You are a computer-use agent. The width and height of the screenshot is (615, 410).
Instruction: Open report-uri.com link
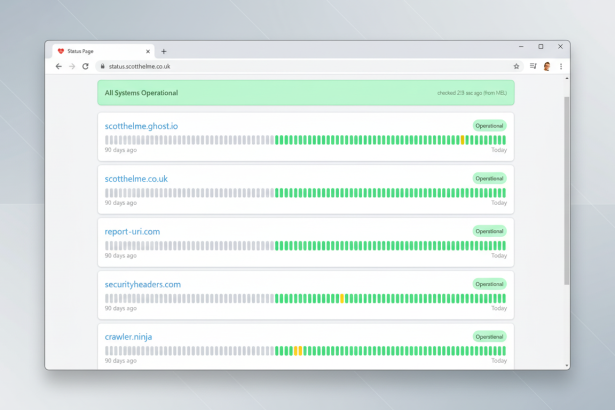(x=132, y=231)
